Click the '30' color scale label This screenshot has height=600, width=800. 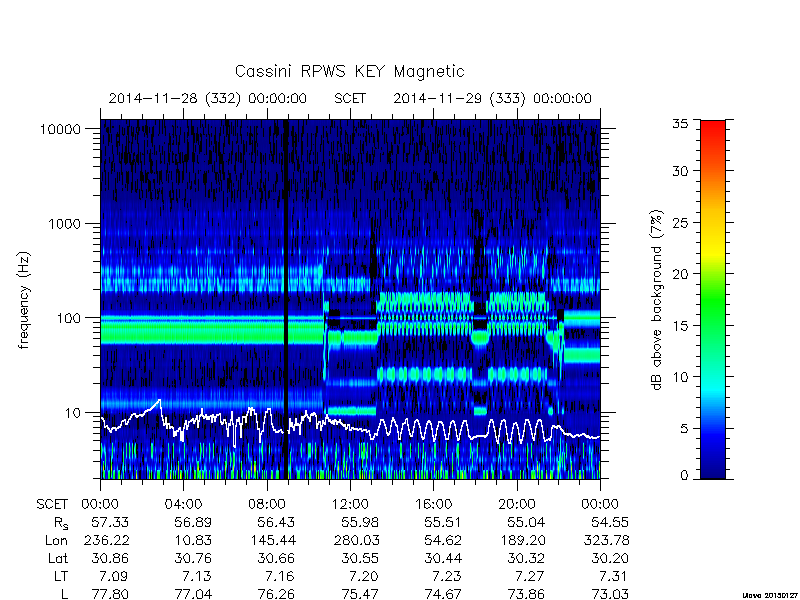(680, 171)
